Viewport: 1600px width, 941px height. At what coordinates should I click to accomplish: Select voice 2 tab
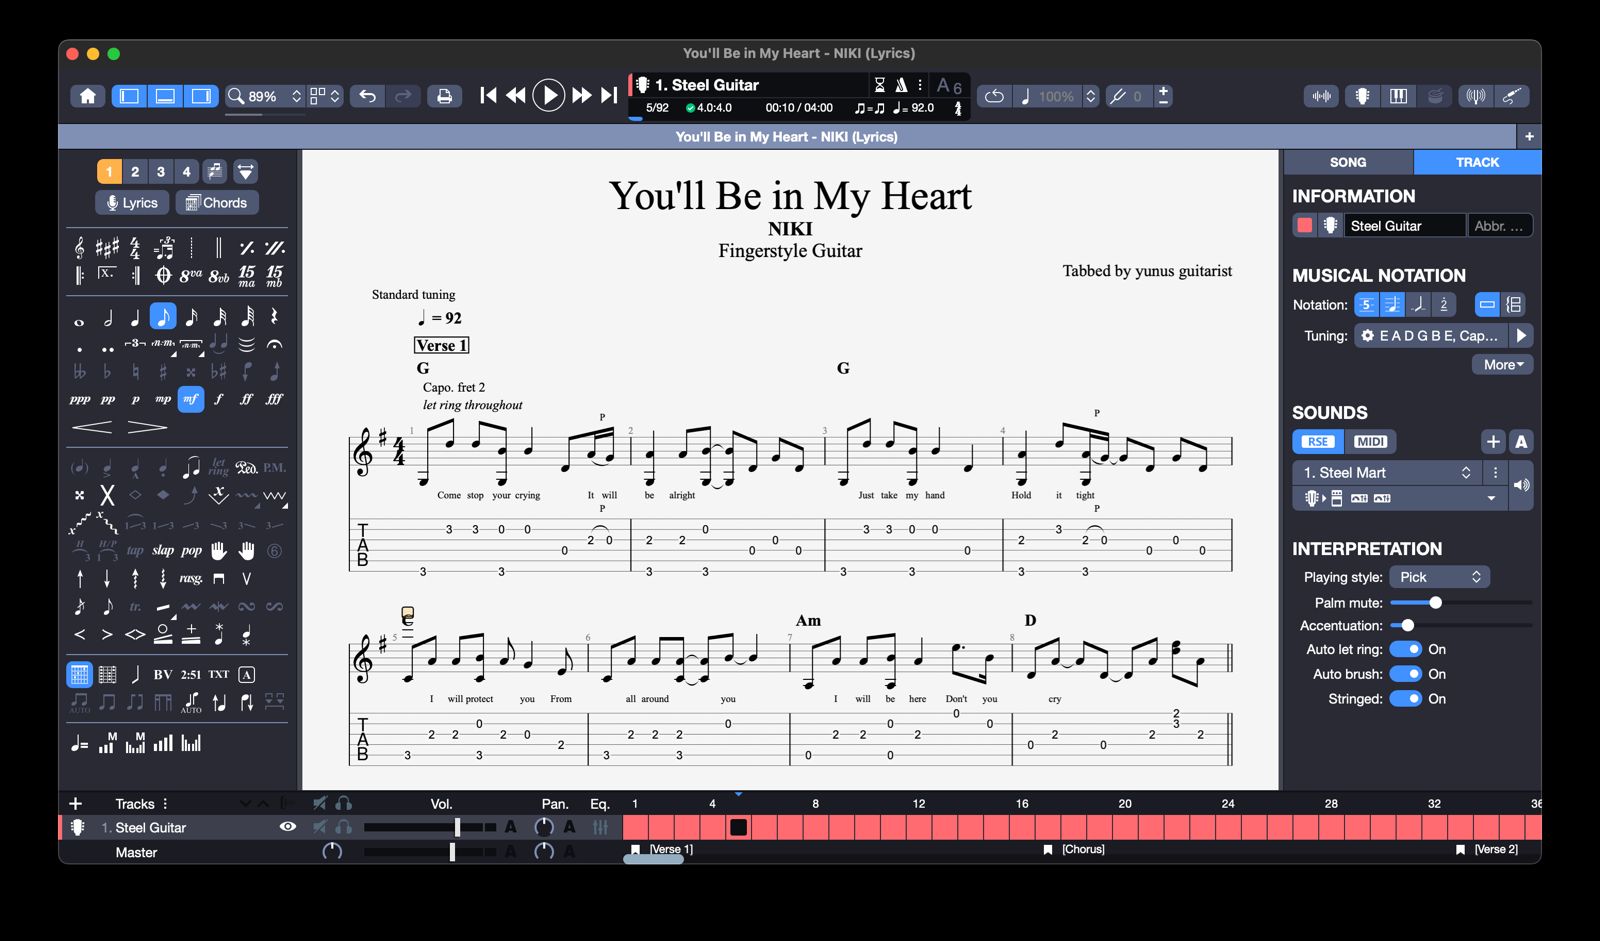135,171
